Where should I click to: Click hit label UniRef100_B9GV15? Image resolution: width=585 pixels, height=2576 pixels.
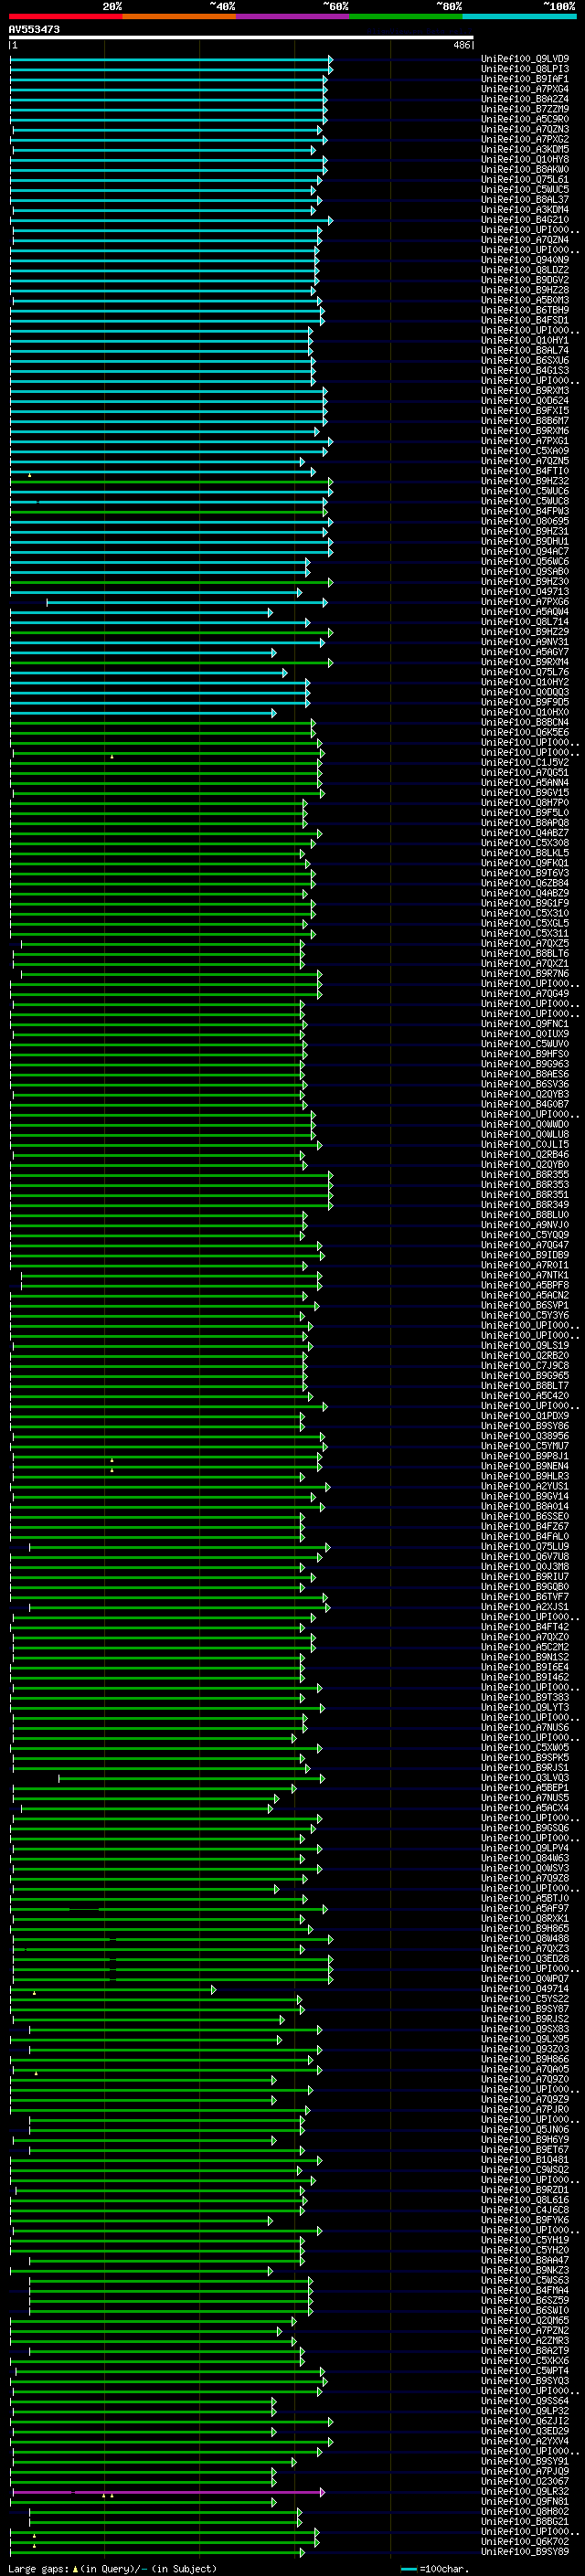(x=525, y=792)
